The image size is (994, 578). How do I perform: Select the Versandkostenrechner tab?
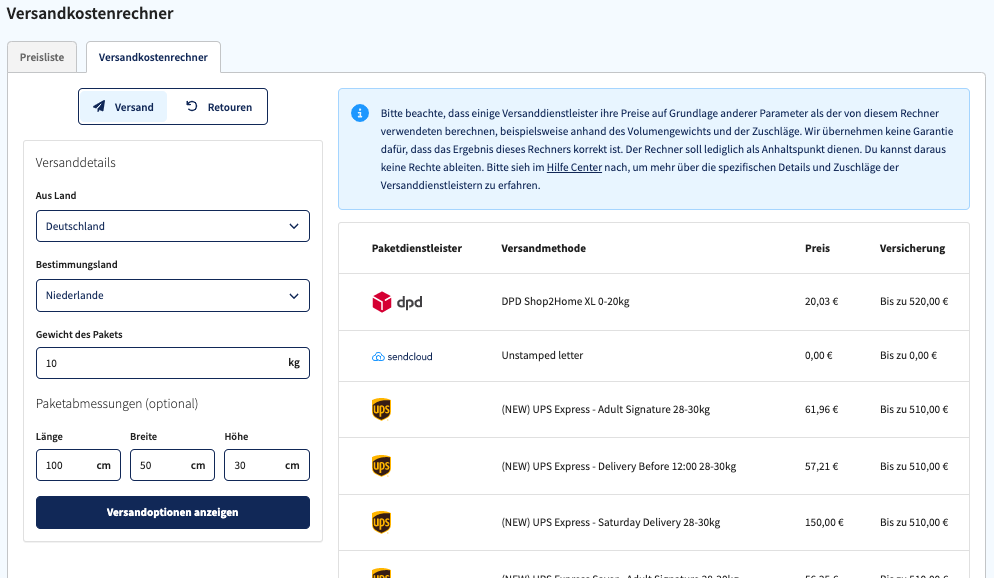coord(153,57)
